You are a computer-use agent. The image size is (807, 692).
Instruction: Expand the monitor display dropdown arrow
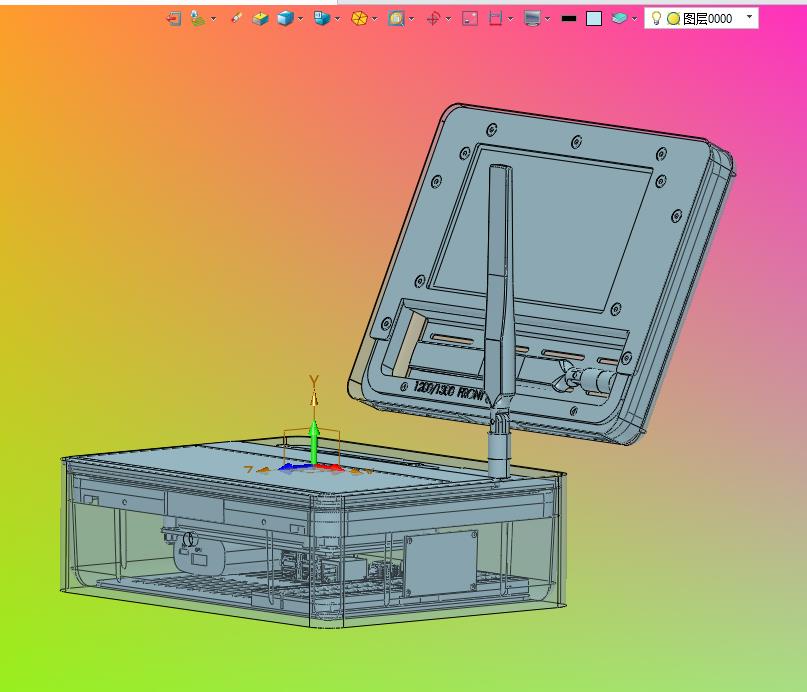(x=548, y=19)
